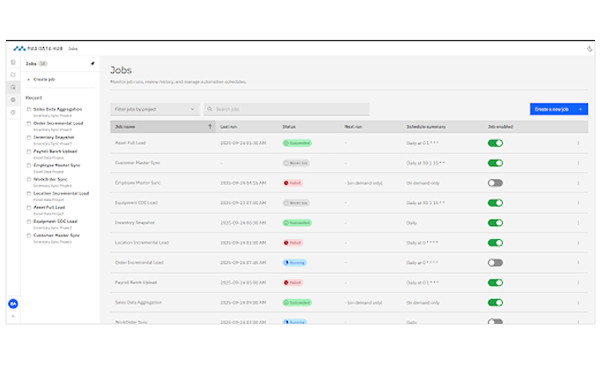Click job icon beside Payroll Batch Upload recent

(29, 152)
